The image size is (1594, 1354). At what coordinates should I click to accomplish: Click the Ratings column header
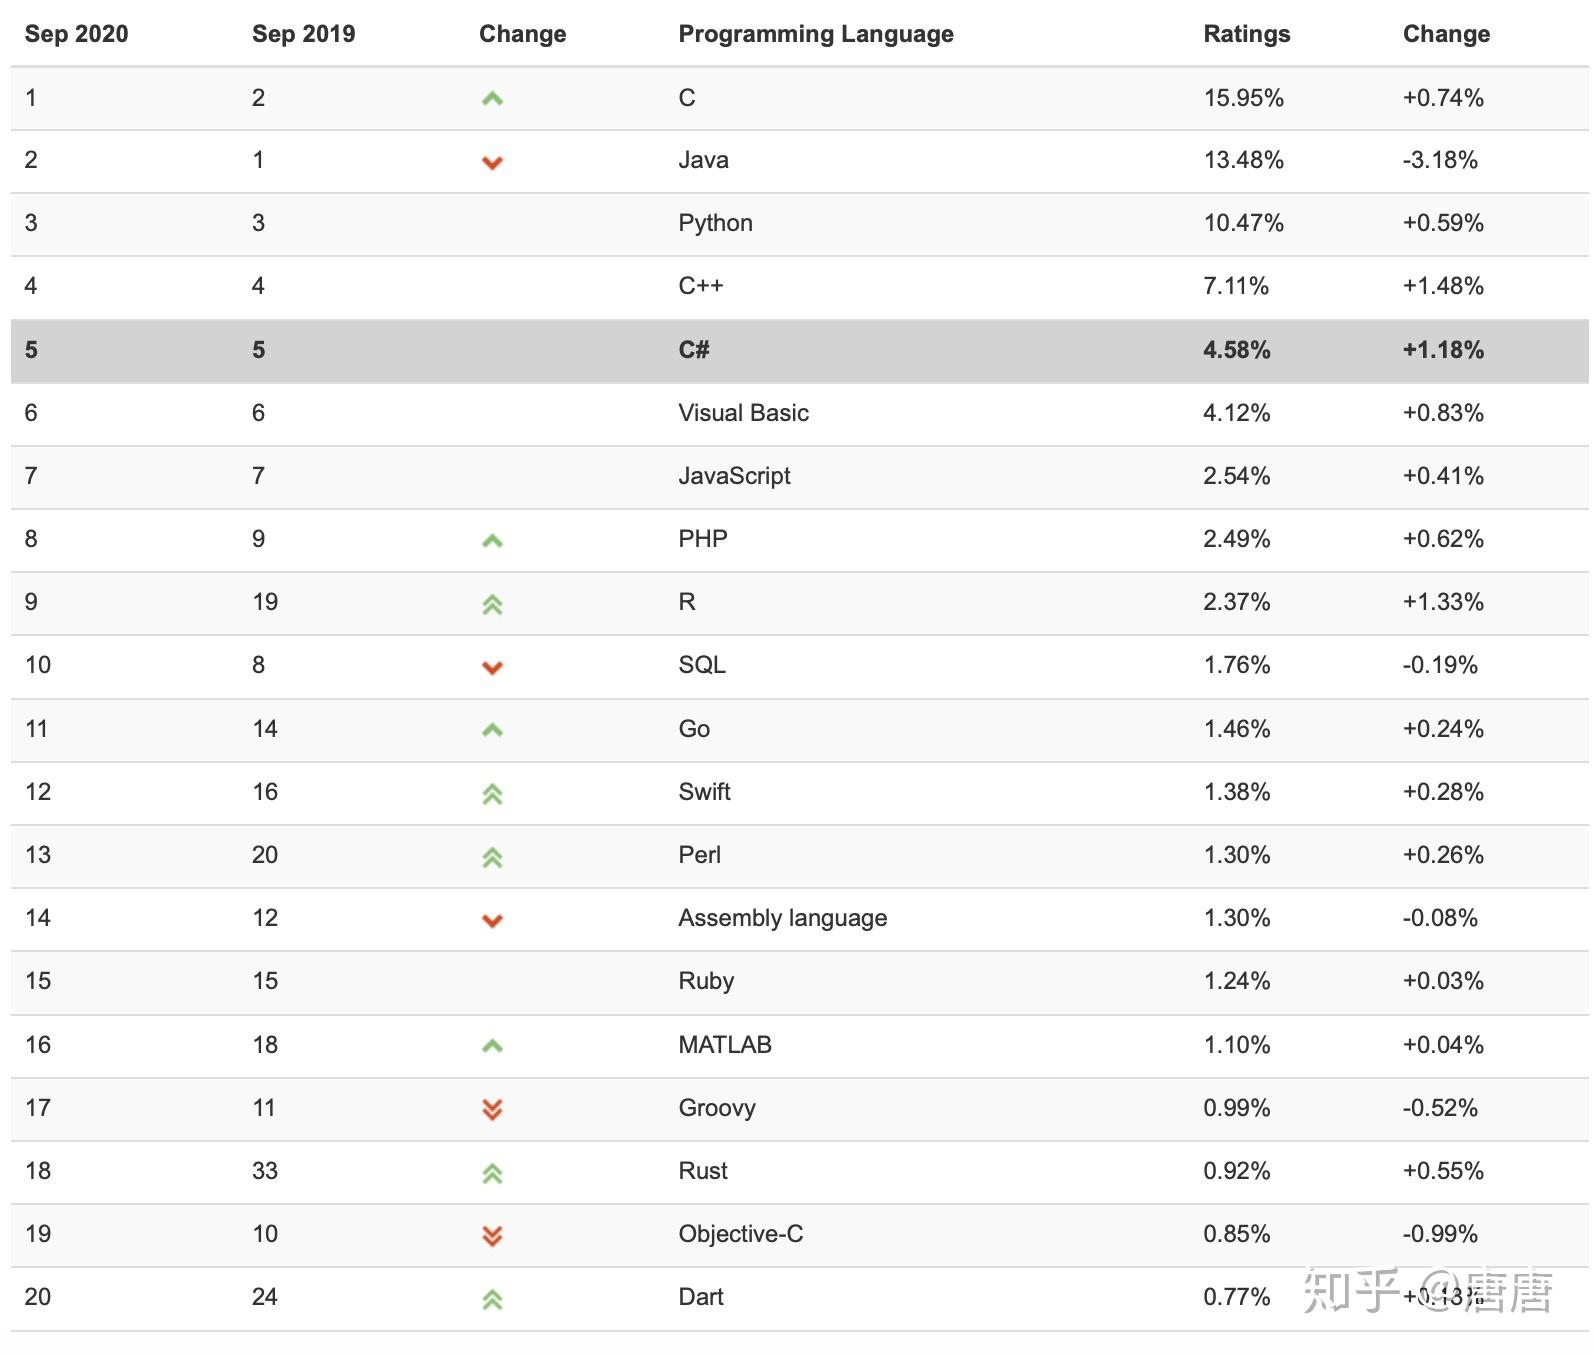(1246, 34)
